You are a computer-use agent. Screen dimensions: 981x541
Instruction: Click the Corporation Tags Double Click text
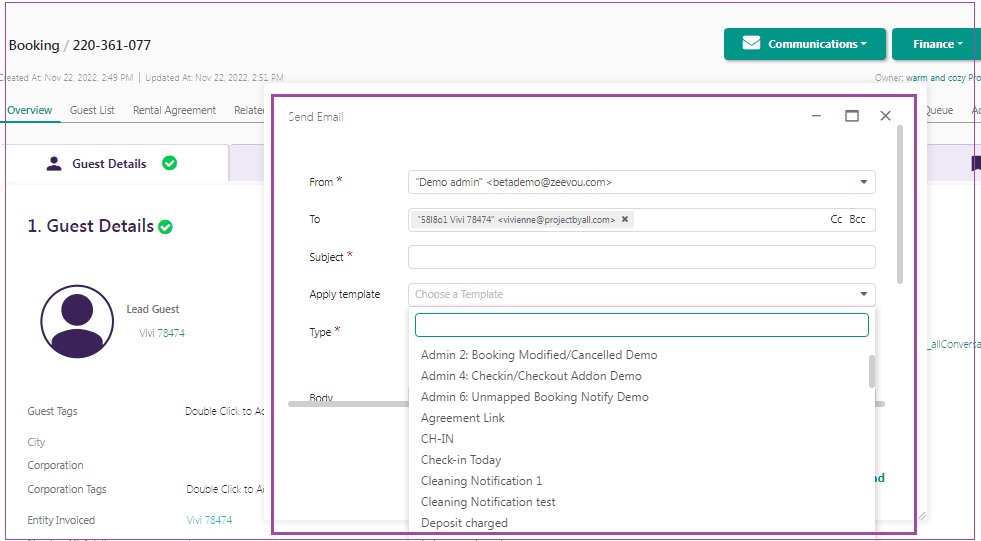pyautogui.click(x=225, y=490)
